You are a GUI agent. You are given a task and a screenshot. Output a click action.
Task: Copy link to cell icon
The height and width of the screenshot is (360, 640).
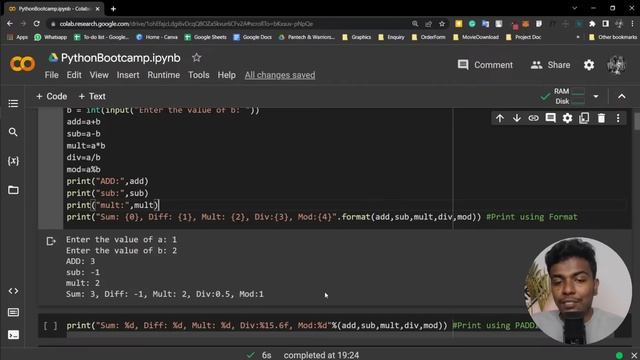[x=533, y=118]
